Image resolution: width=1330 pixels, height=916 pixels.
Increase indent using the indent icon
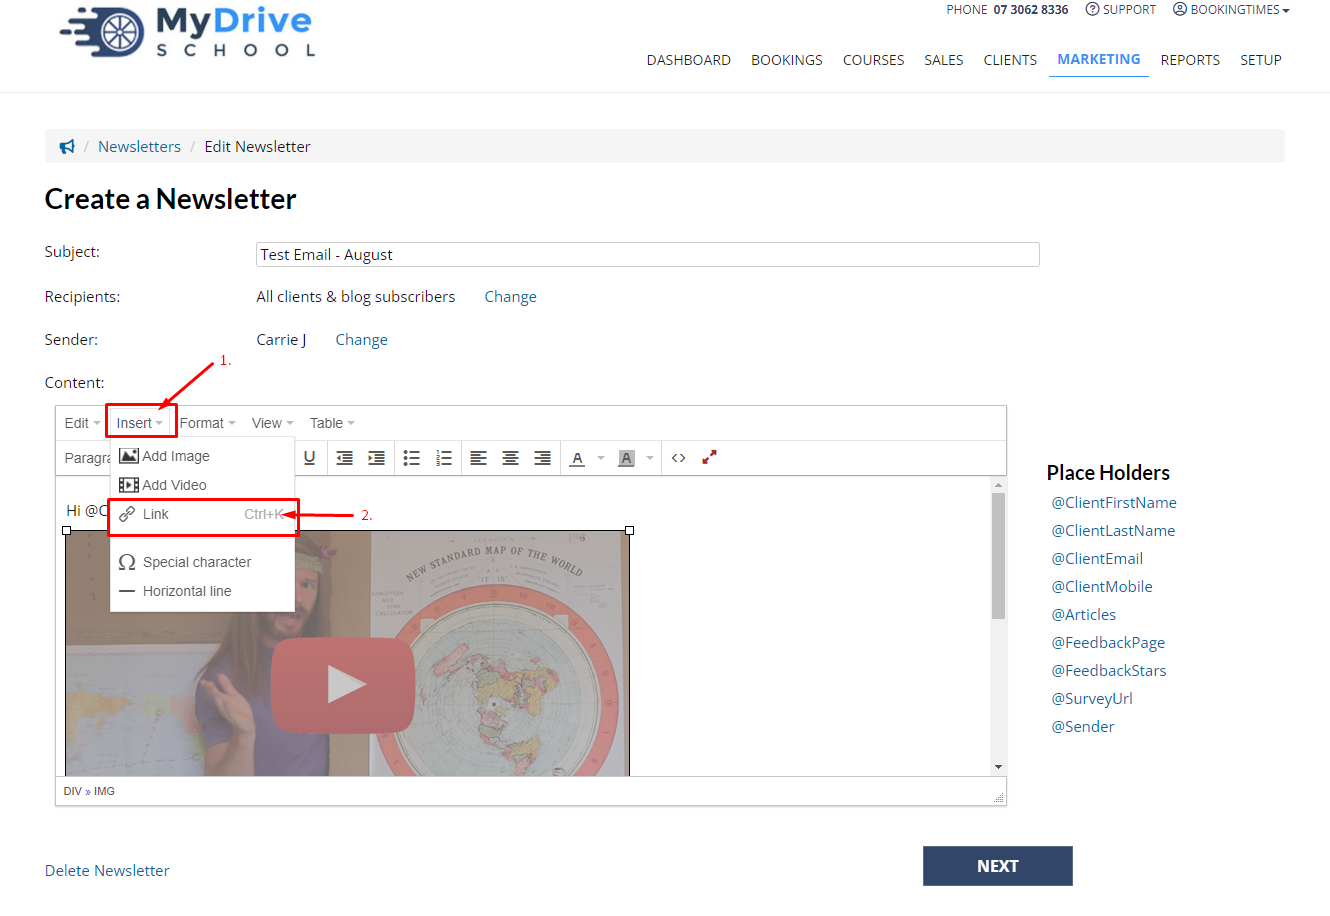pos(376,458)
